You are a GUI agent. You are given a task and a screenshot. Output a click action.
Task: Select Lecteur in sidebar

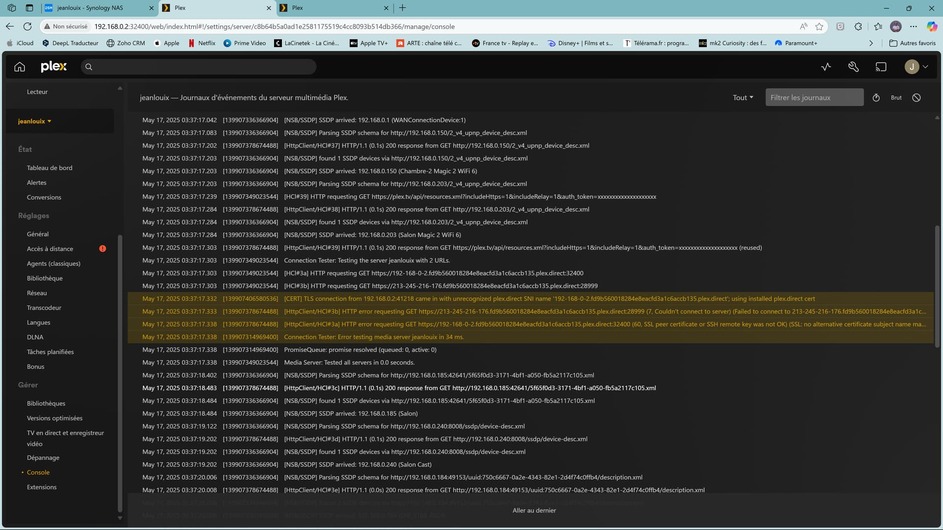(37, 92)
